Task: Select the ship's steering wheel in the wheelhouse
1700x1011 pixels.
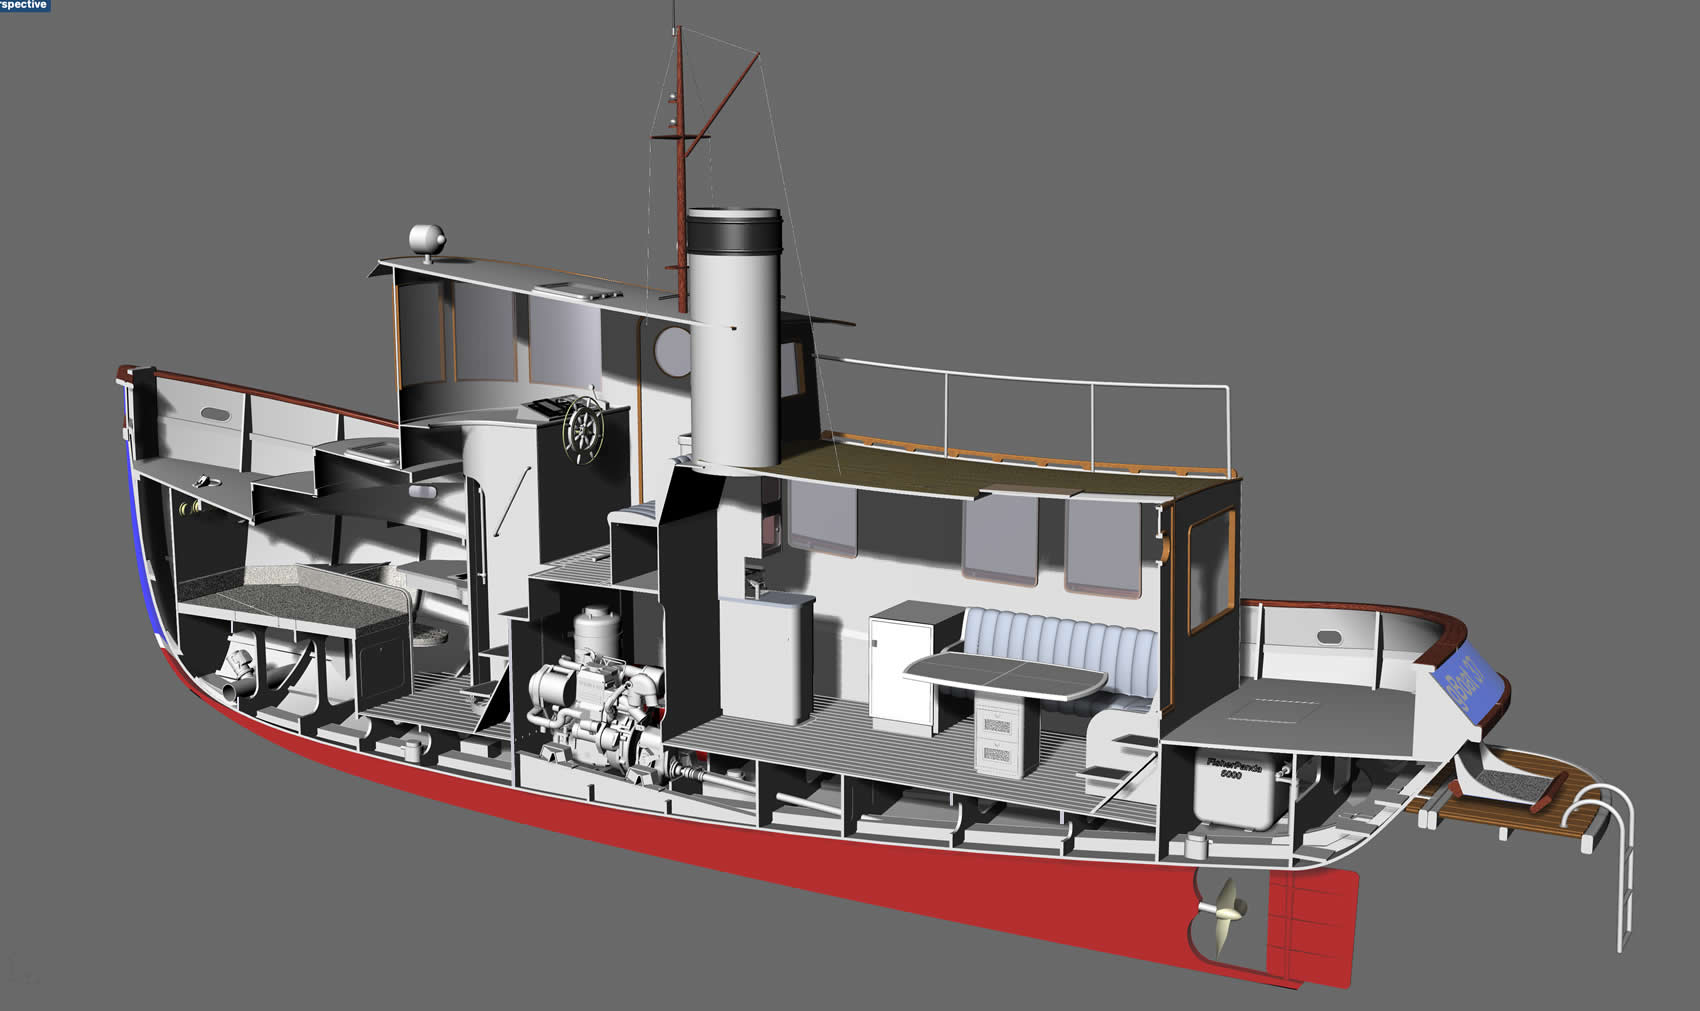Action: pos(583,430)
